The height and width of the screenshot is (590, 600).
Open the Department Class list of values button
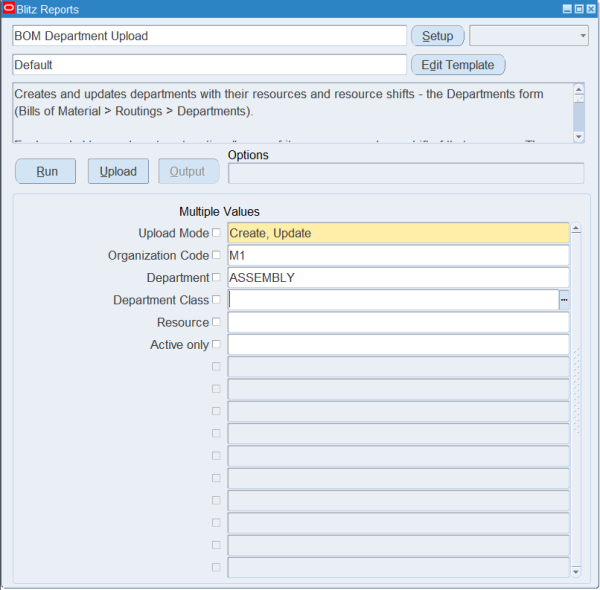(x=564, y=300)
